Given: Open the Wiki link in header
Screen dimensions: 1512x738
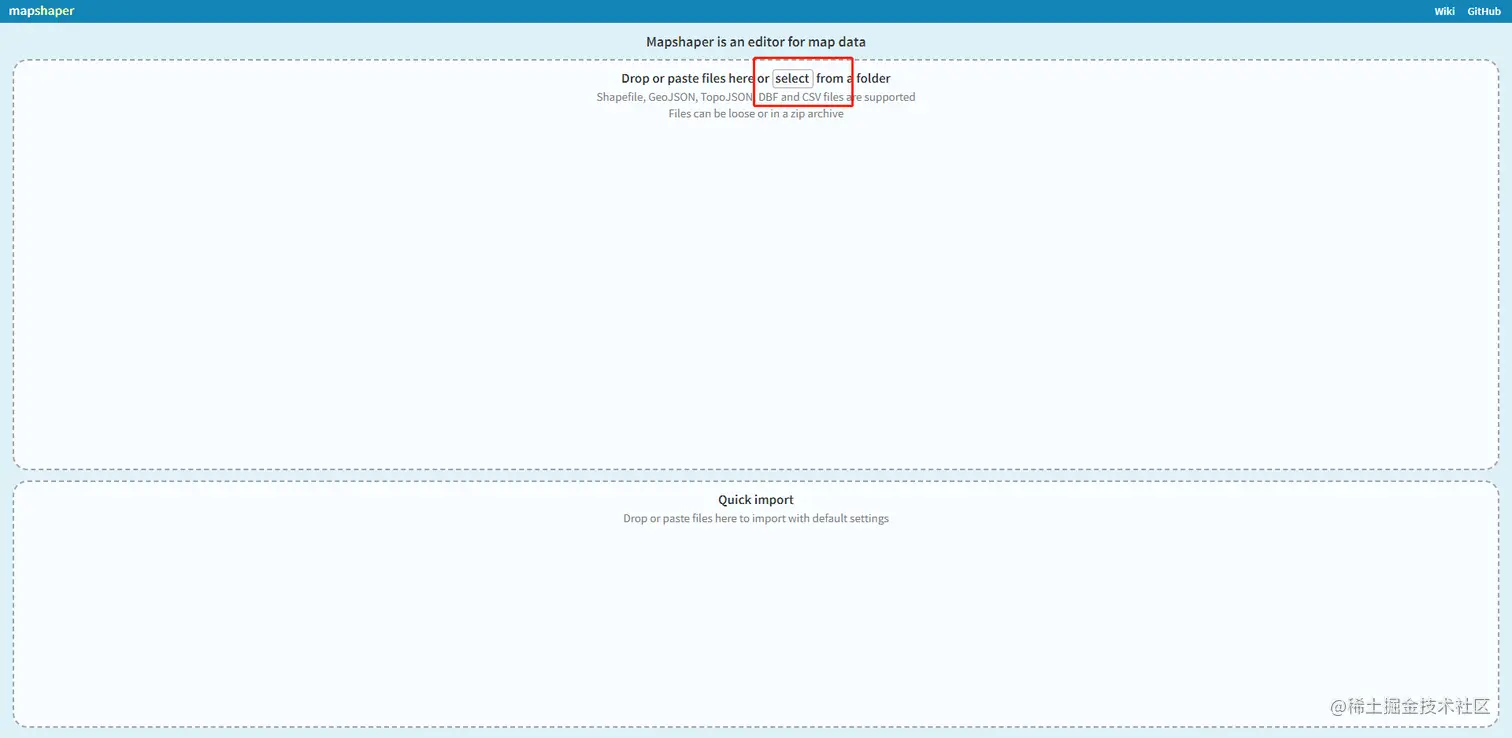Looking at the screenshot, I should coord(1444,11).
